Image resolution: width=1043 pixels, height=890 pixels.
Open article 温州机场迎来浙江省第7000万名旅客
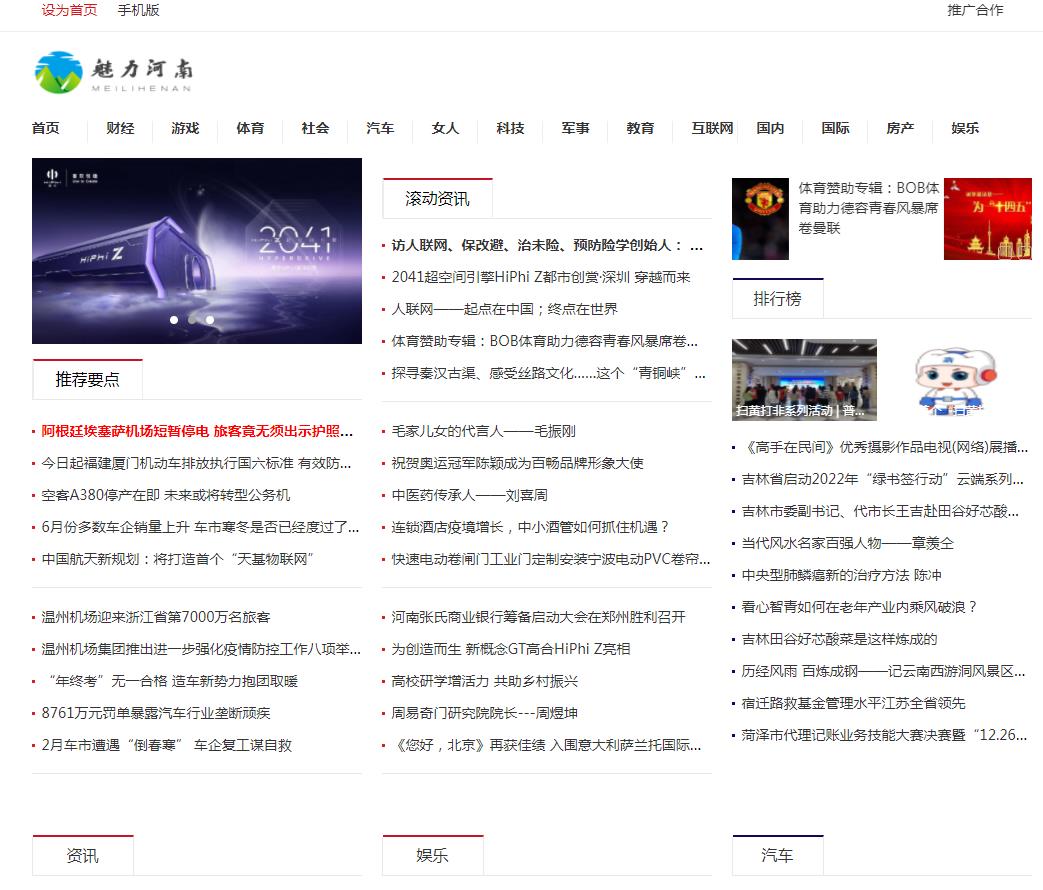[x=156, y=617]
